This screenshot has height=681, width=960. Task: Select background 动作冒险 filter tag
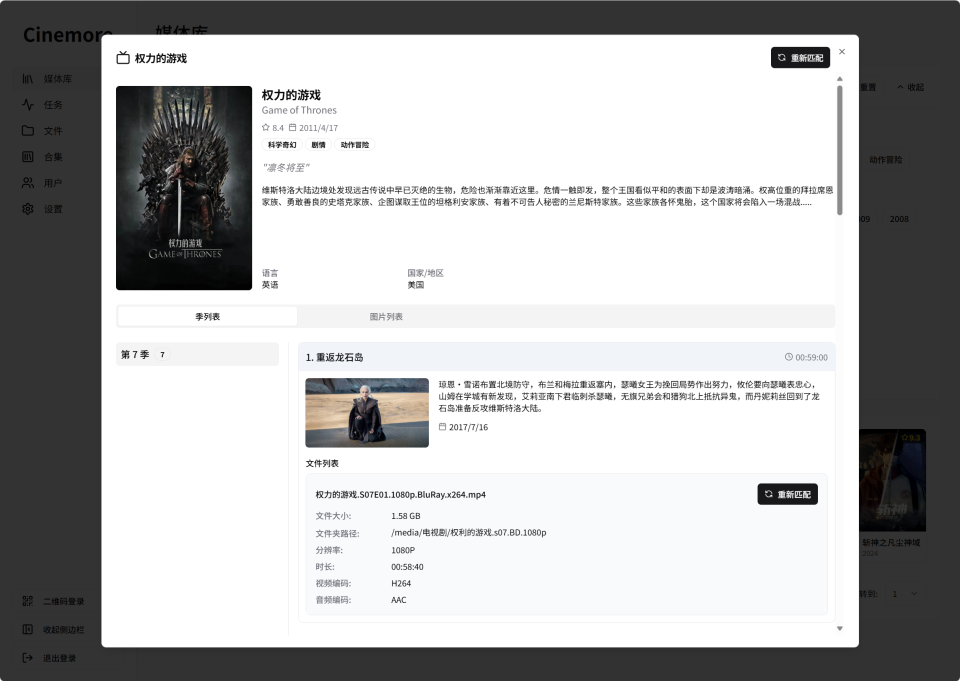coord(885,160)
